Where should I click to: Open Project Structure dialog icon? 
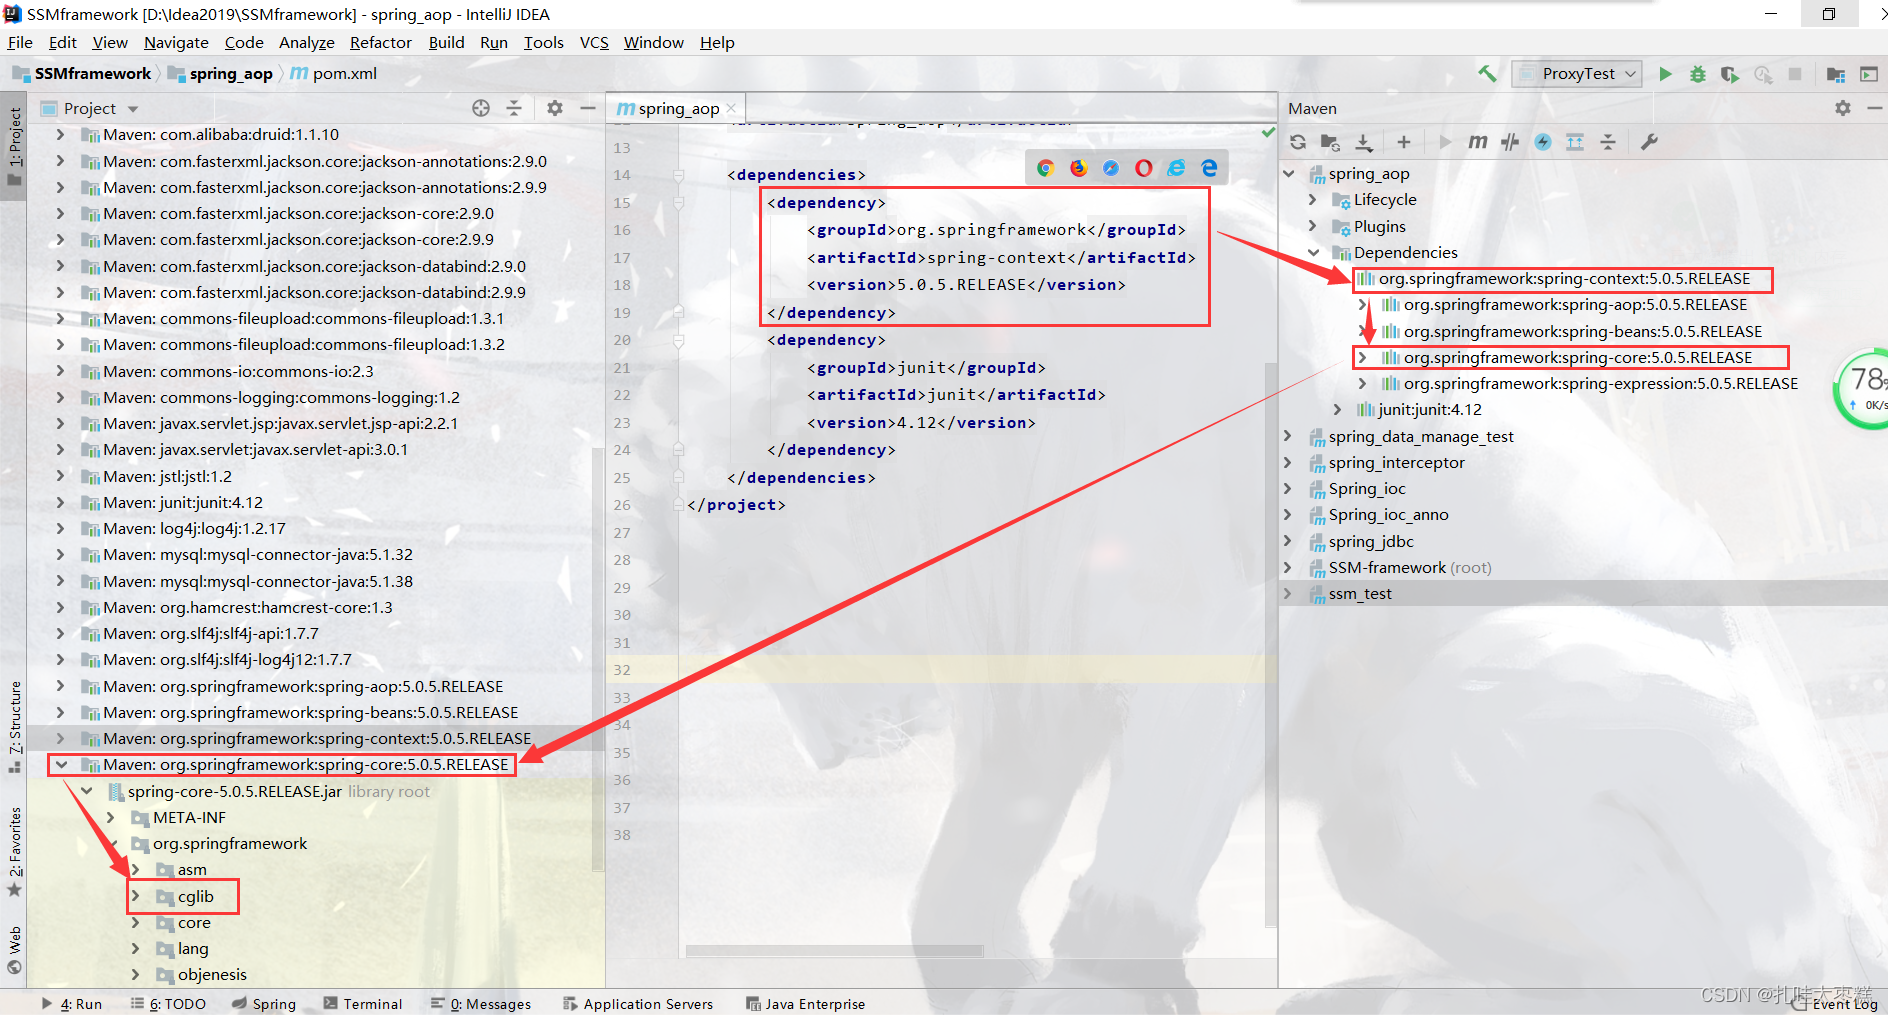coord(1836,73)
